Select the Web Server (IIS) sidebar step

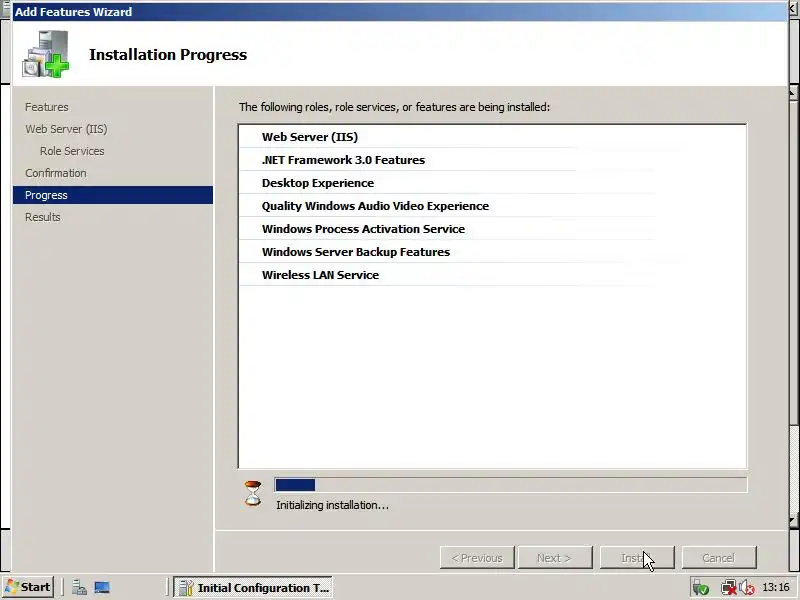point(66,129)
